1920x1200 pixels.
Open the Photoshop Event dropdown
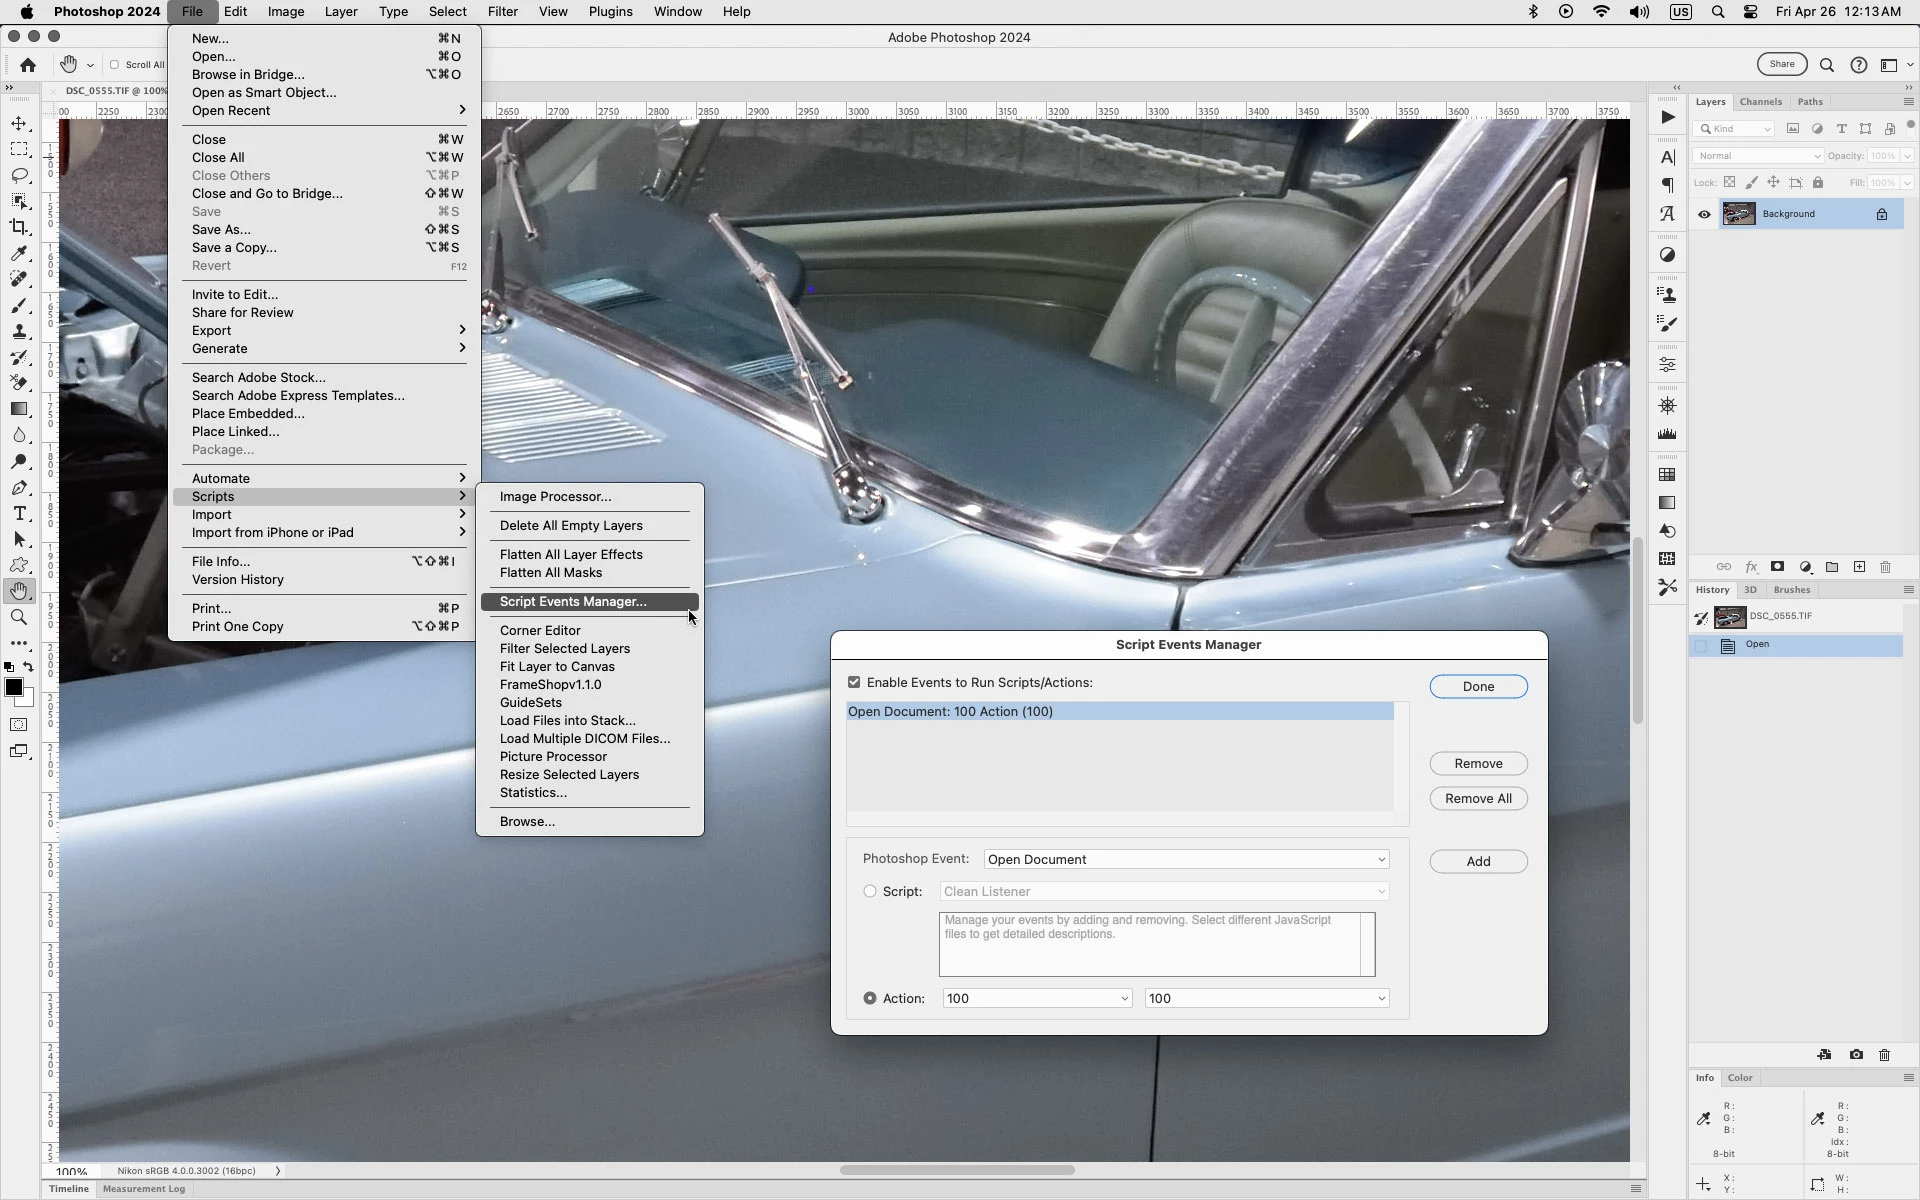(x=1186, y=859)
